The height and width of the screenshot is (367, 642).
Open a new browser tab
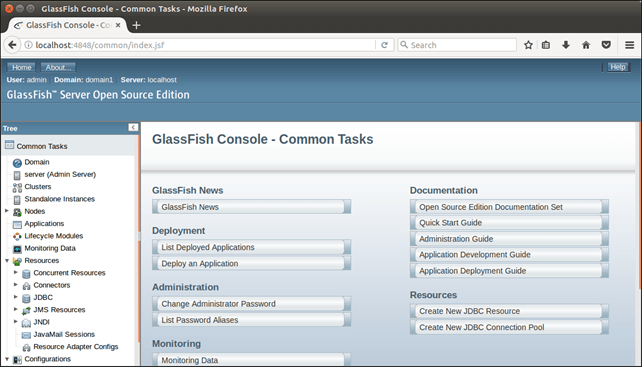pos(136,25)
